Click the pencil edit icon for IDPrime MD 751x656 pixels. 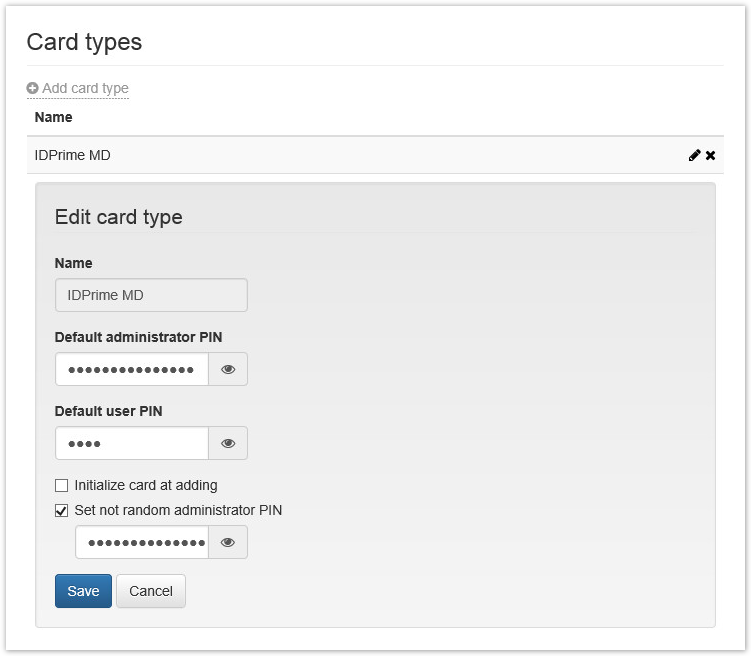(x=694, y=155)
